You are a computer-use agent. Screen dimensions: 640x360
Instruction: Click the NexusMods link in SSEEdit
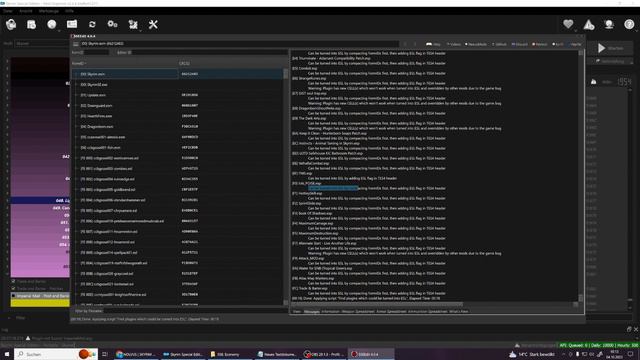click(x=476, y=44)
